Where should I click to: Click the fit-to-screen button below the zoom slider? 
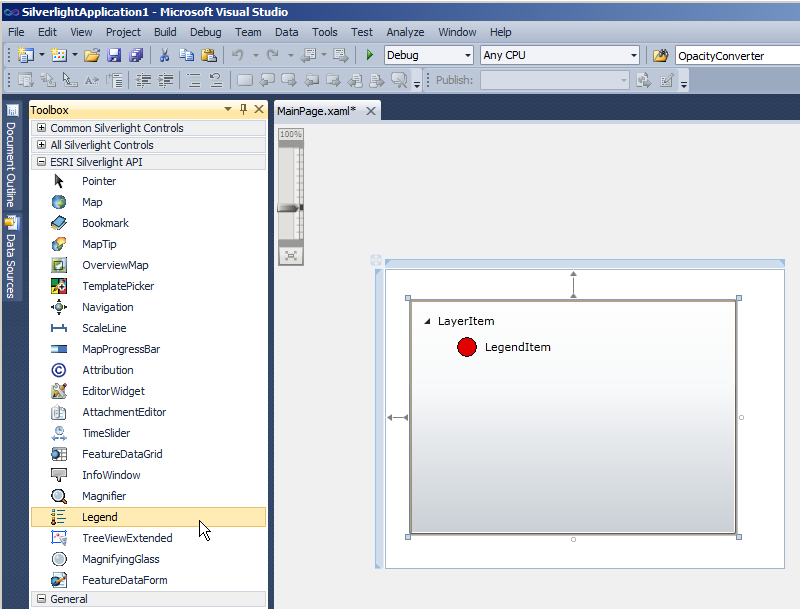coord(290,254)
